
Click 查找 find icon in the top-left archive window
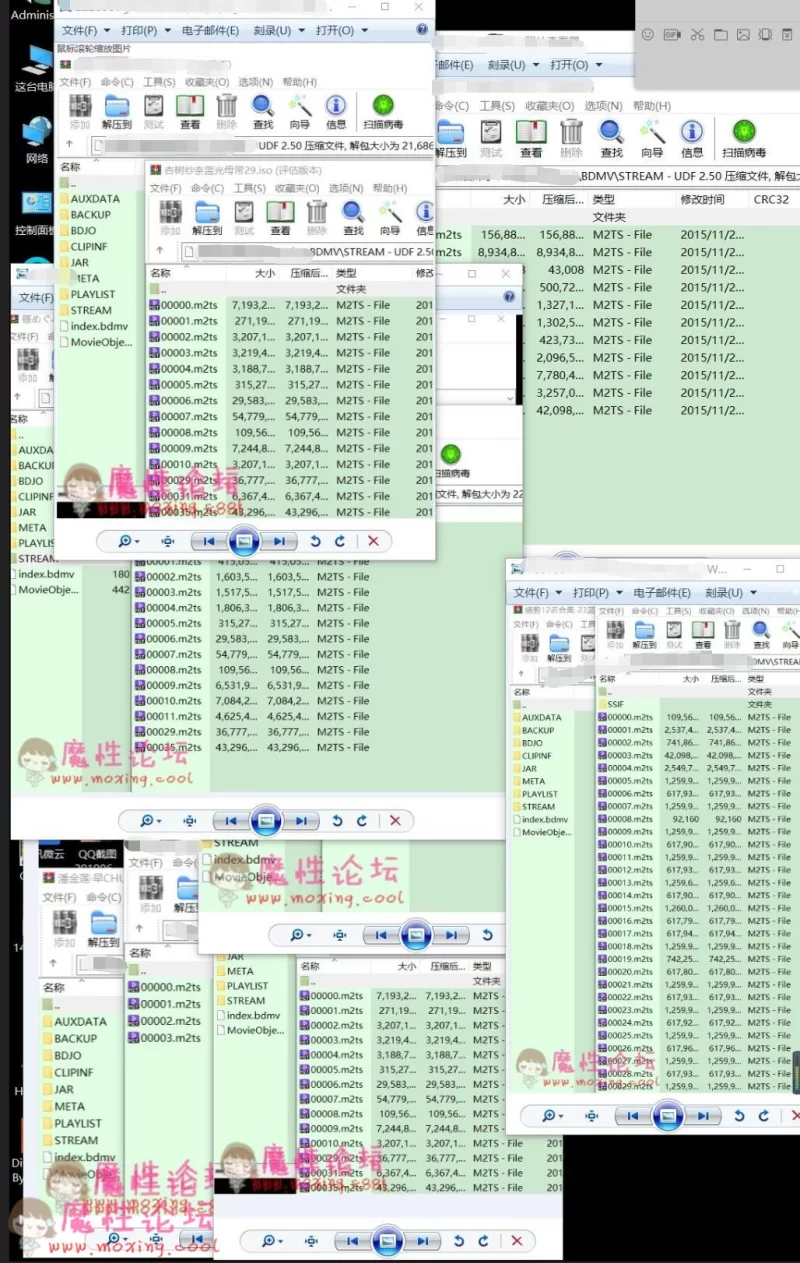coord(262,111)
